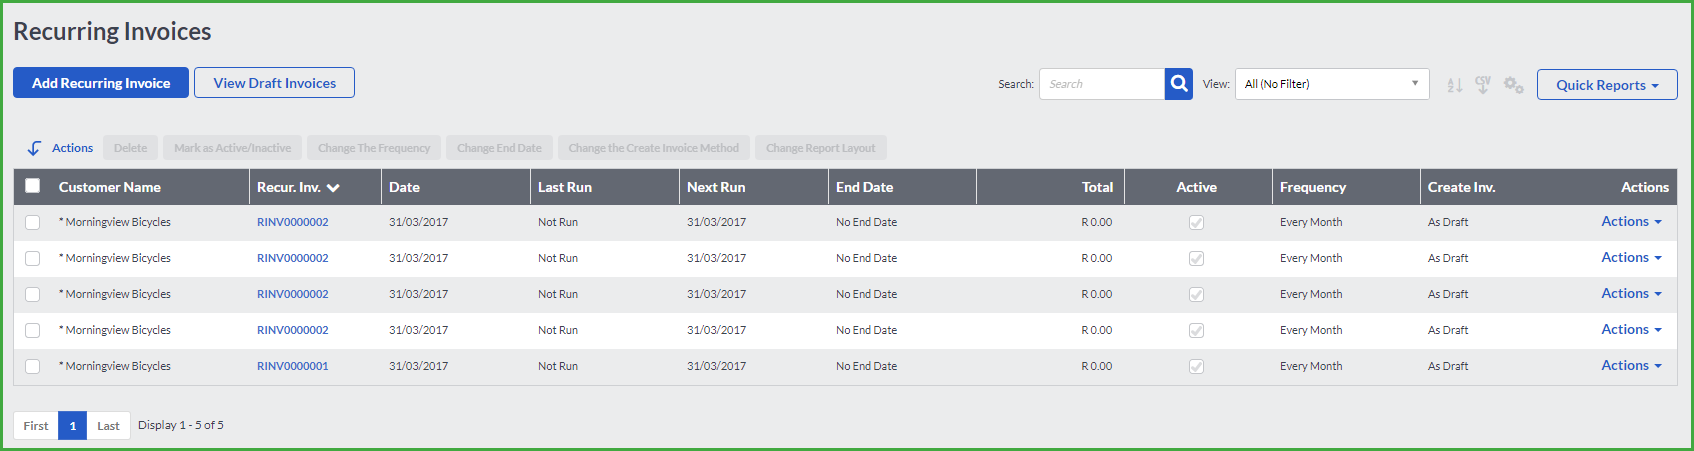1694x451 pixels.
Task: Sort by Last Run column header
Action: pos(565,187)
